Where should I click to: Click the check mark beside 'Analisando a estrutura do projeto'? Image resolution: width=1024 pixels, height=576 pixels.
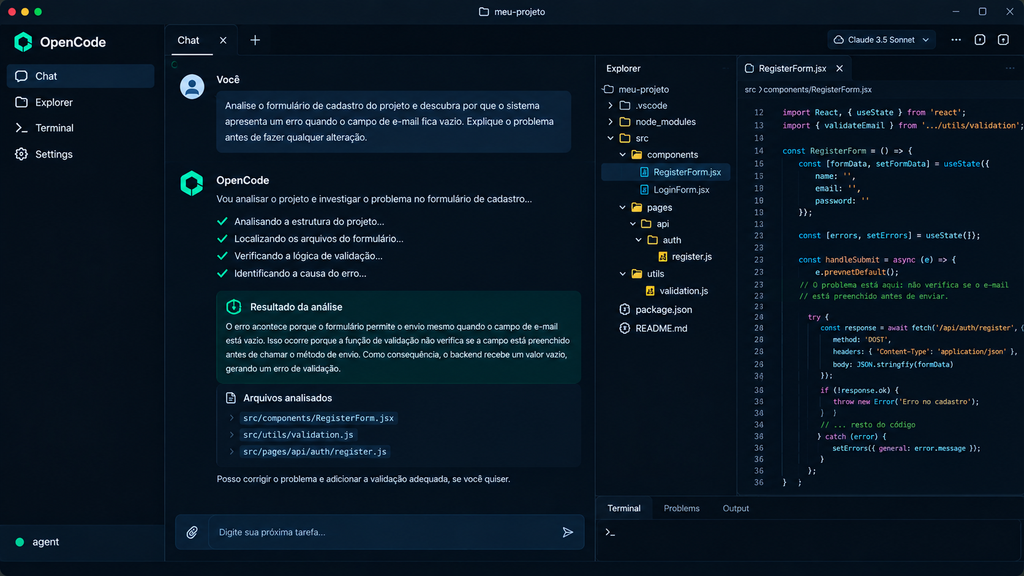point(222,221)
